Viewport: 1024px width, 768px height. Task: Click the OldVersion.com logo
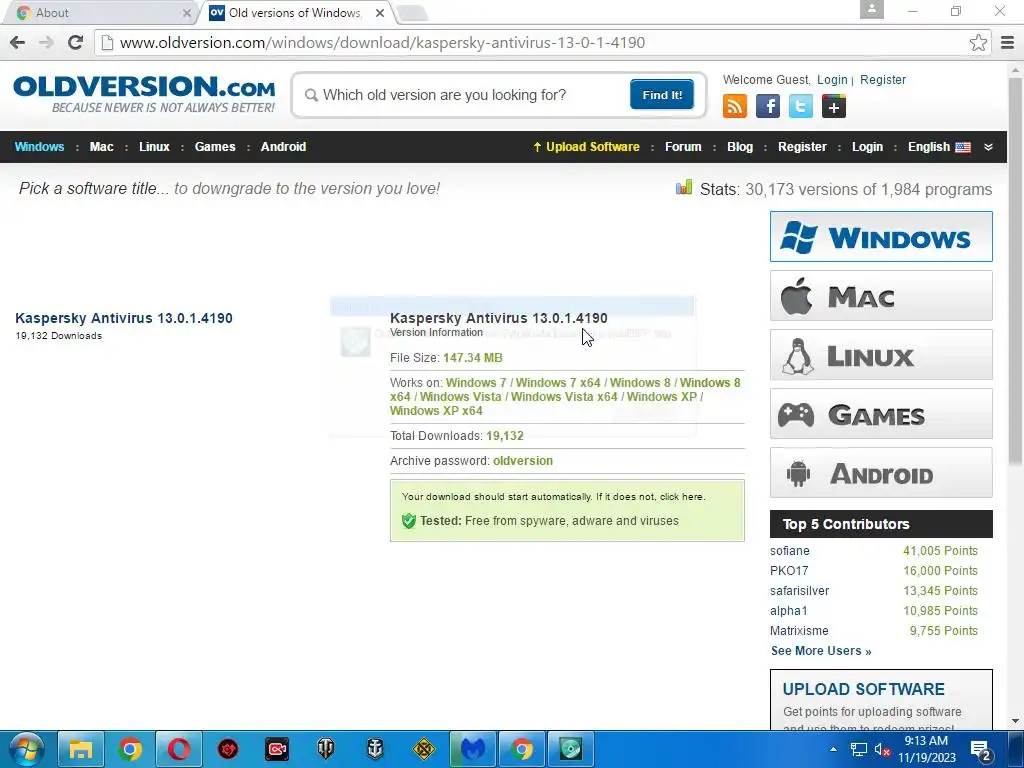(144, 94)
